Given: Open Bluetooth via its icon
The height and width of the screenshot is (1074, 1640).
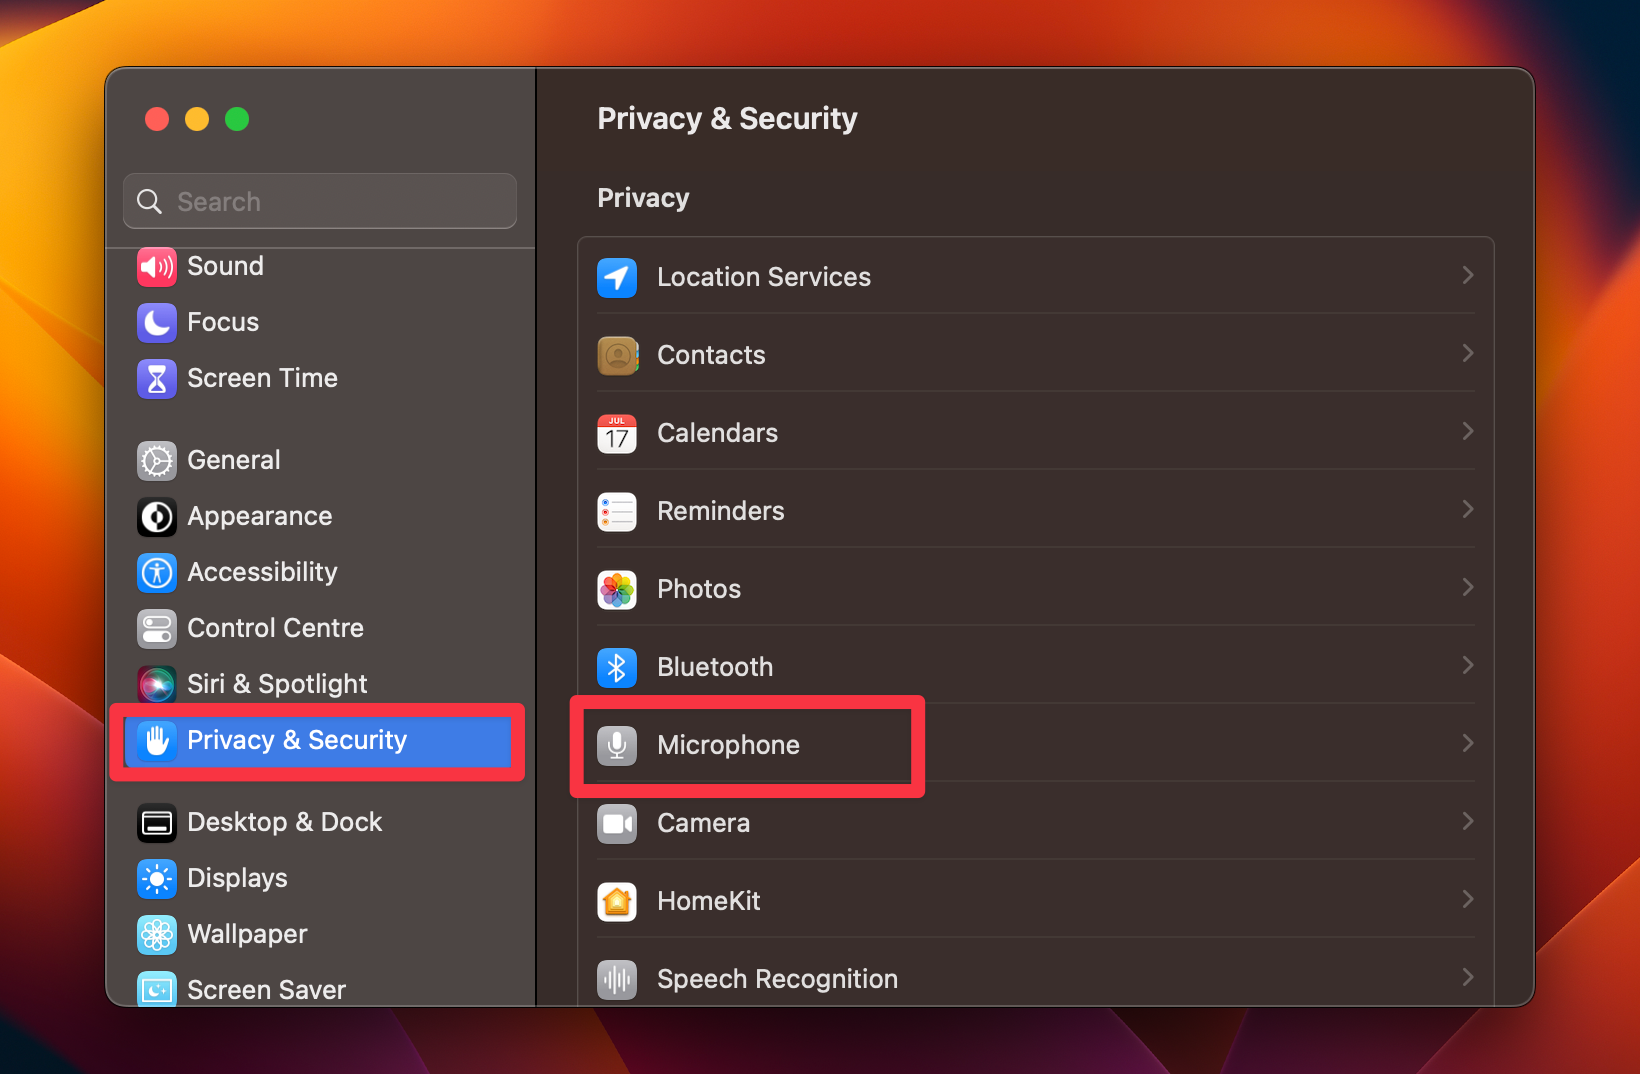Looking at the screenshot, I should pyautogui.click(x=617, y=667).
